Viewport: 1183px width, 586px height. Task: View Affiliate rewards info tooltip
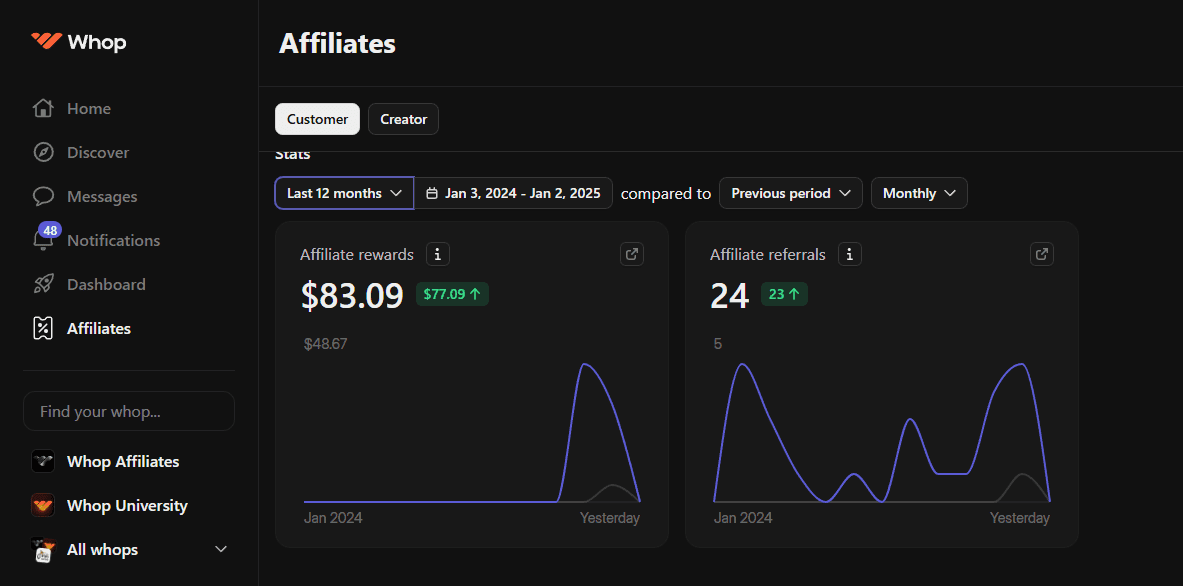tap(437, 254)
